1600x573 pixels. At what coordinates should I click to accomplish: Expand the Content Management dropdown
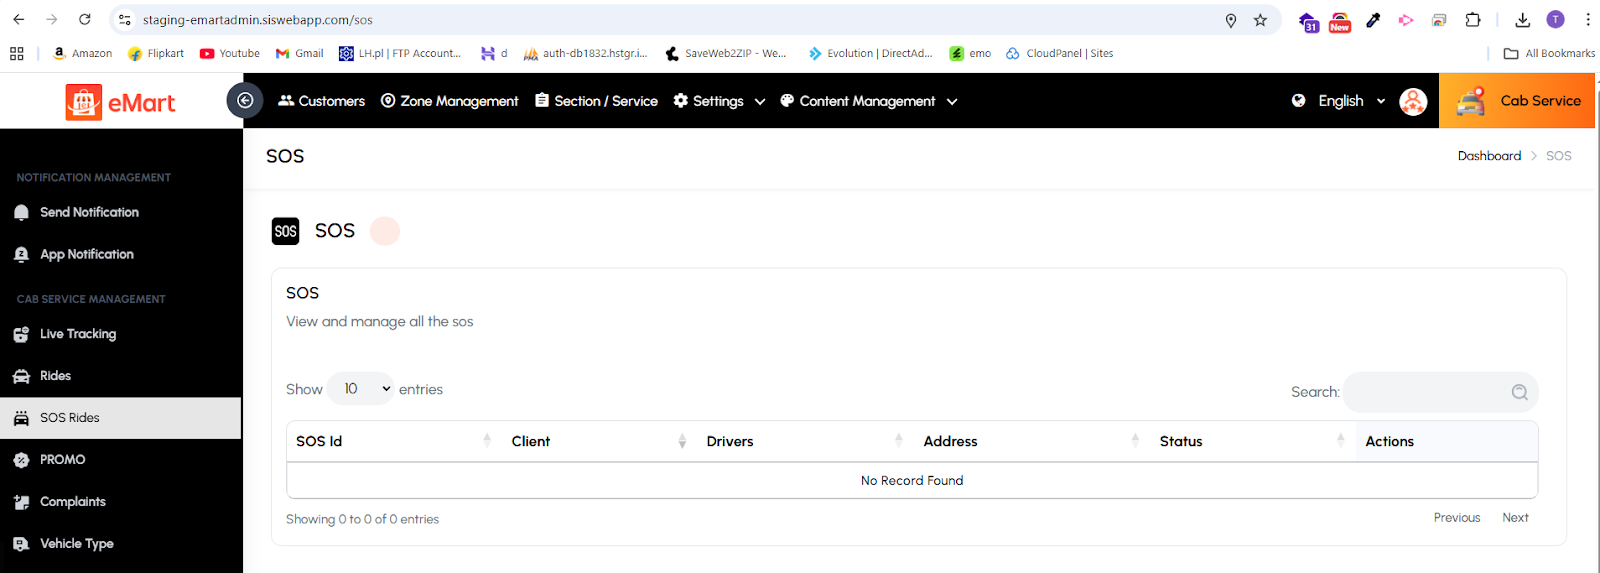(x=868, y=101)
